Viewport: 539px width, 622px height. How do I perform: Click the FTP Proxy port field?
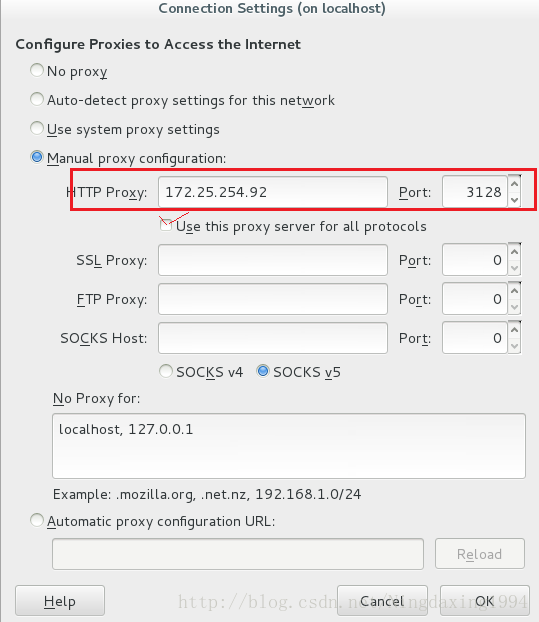[x=475, y=299]
